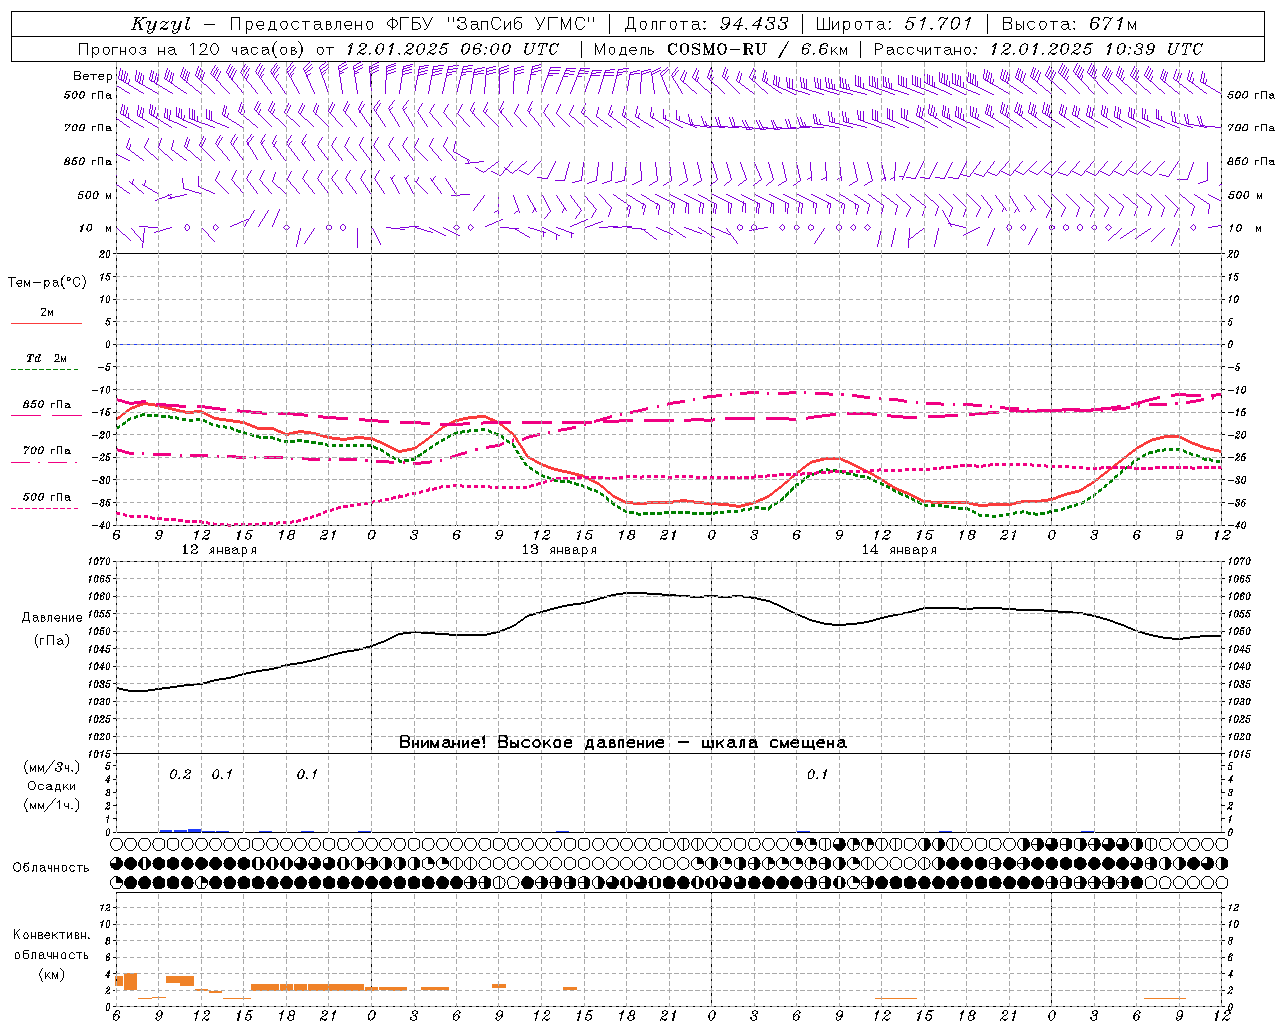The width and height of the screenshot is (1280, 1024).
Task: Click the warning Внимание! Высокое давление — шкала смещена
Action: [x=623, y=743]
